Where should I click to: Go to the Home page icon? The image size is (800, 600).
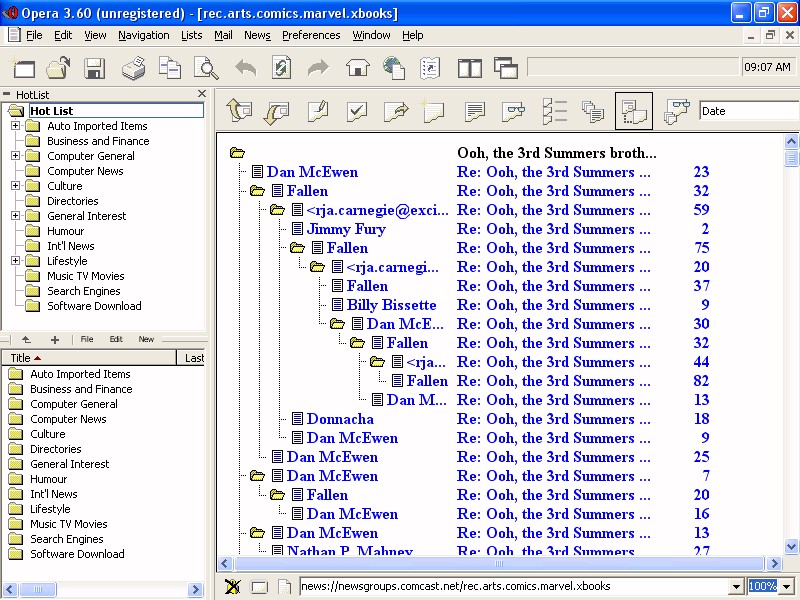357,68
